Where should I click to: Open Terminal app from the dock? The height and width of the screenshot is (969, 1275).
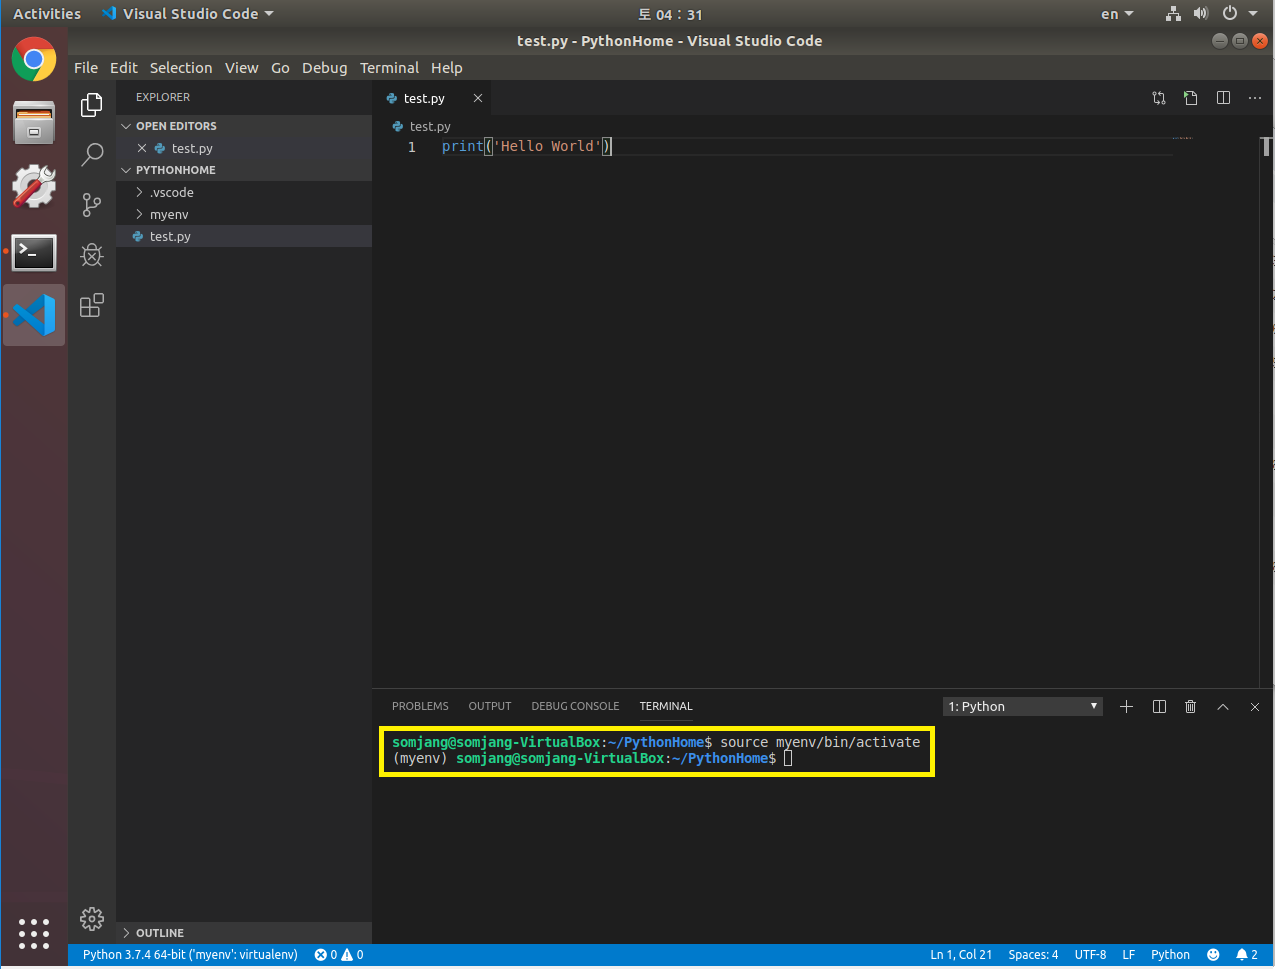(x=34, y=253)
